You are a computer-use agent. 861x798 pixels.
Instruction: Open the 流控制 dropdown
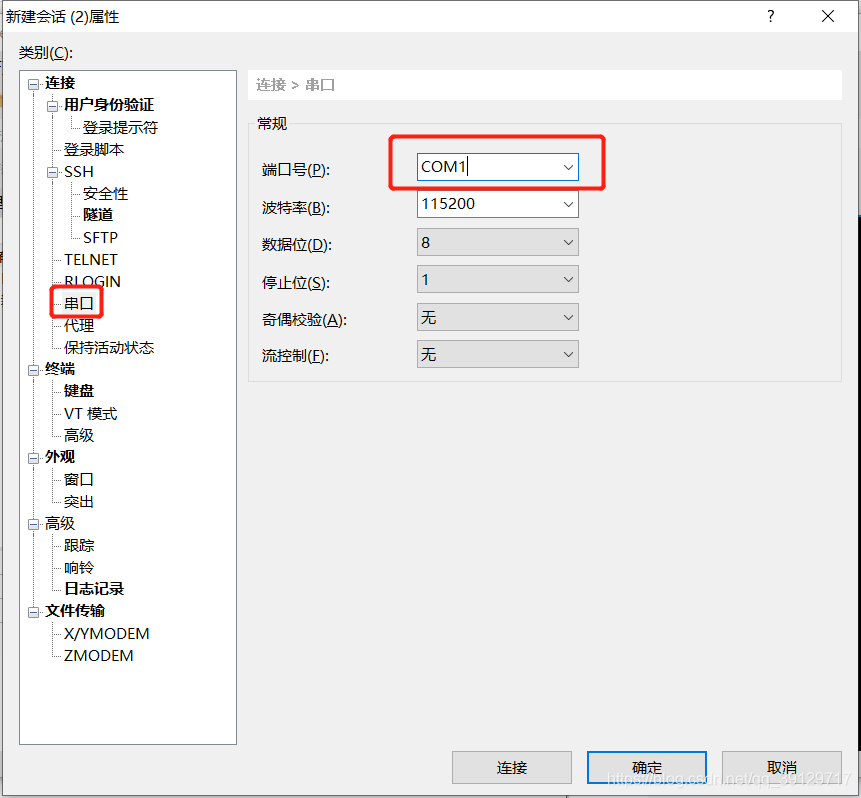[x=568, y=354]
